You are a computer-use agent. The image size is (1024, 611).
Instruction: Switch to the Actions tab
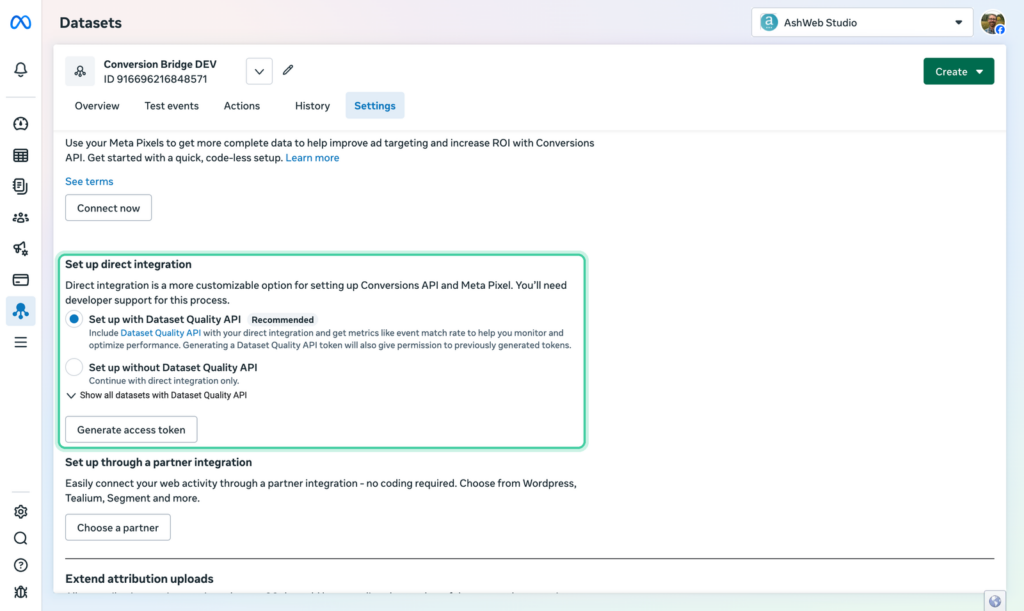[x=242, y=106]
